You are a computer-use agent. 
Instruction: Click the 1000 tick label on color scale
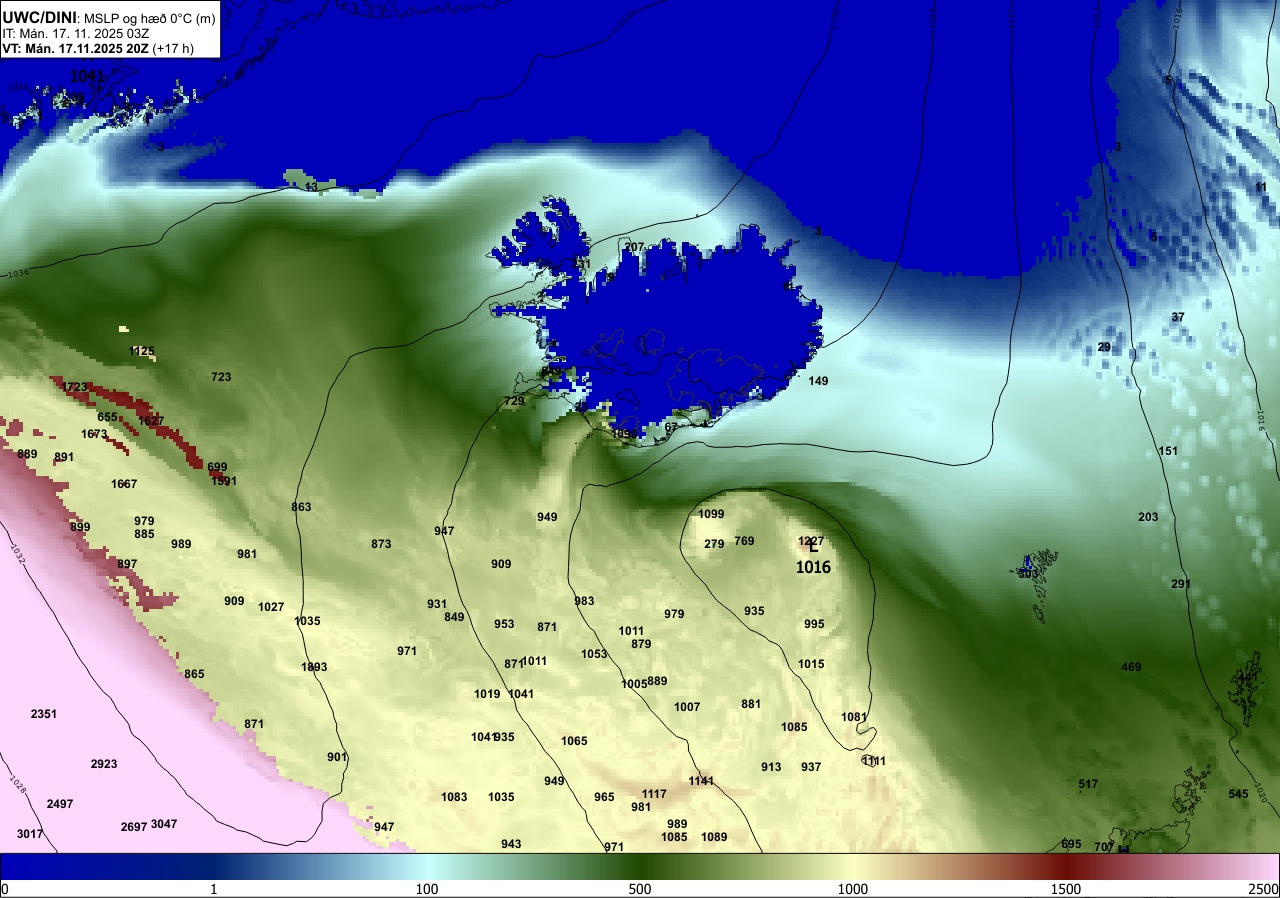click(x=853, y=889)
